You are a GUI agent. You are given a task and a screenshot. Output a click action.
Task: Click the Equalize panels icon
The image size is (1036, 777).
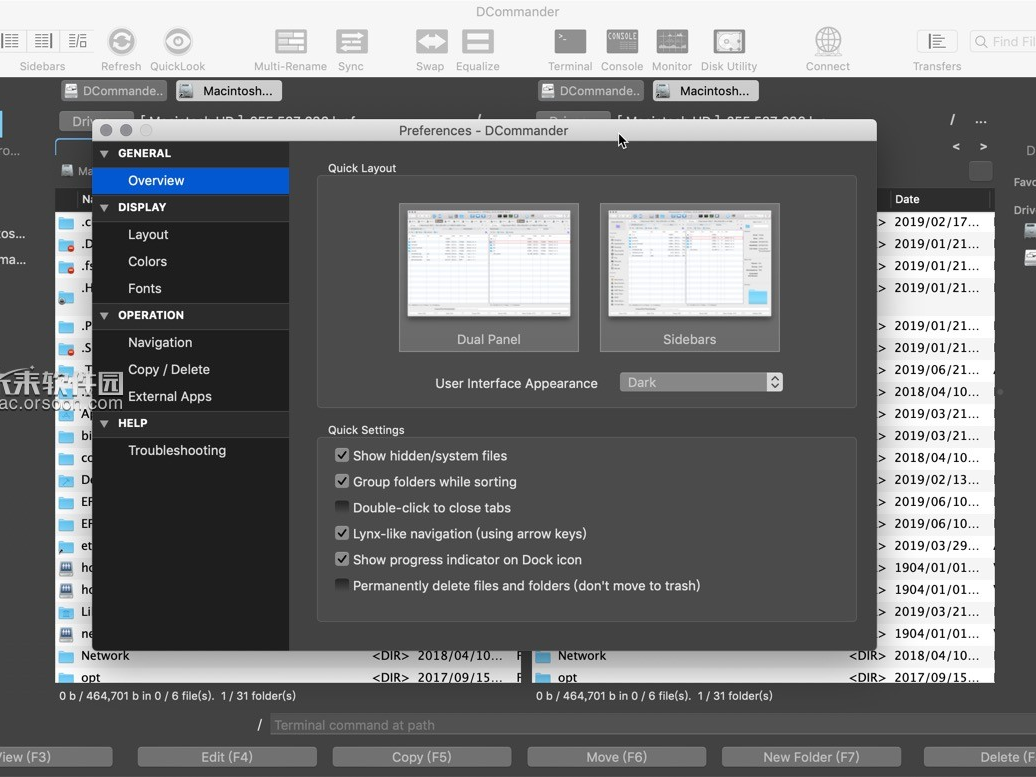(x=477, y=45)
